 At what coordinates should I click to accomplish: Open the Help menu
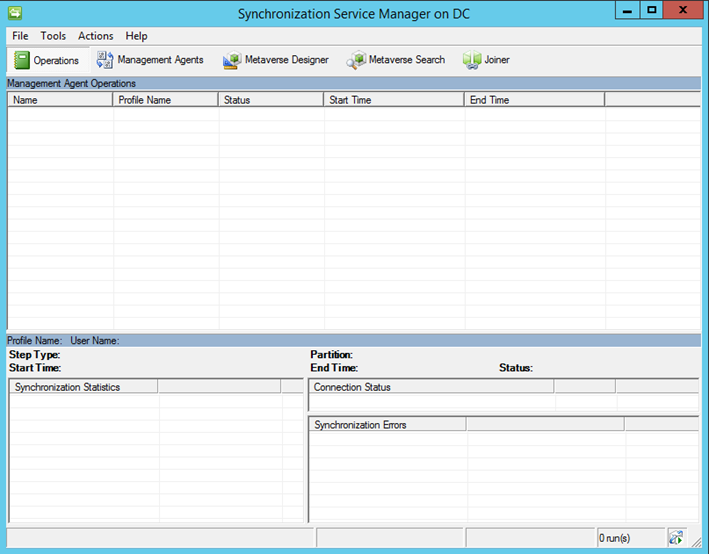click(136, 36)
